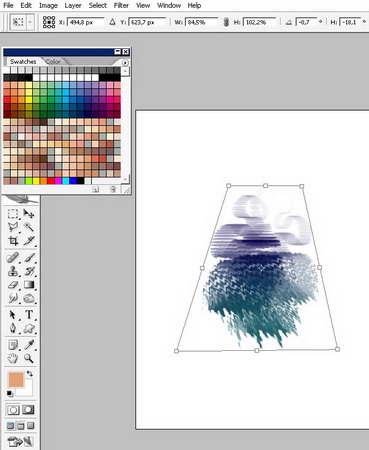Click the H height percentage field
This screenshot has height=450, width=369.
tap(260, 22)
